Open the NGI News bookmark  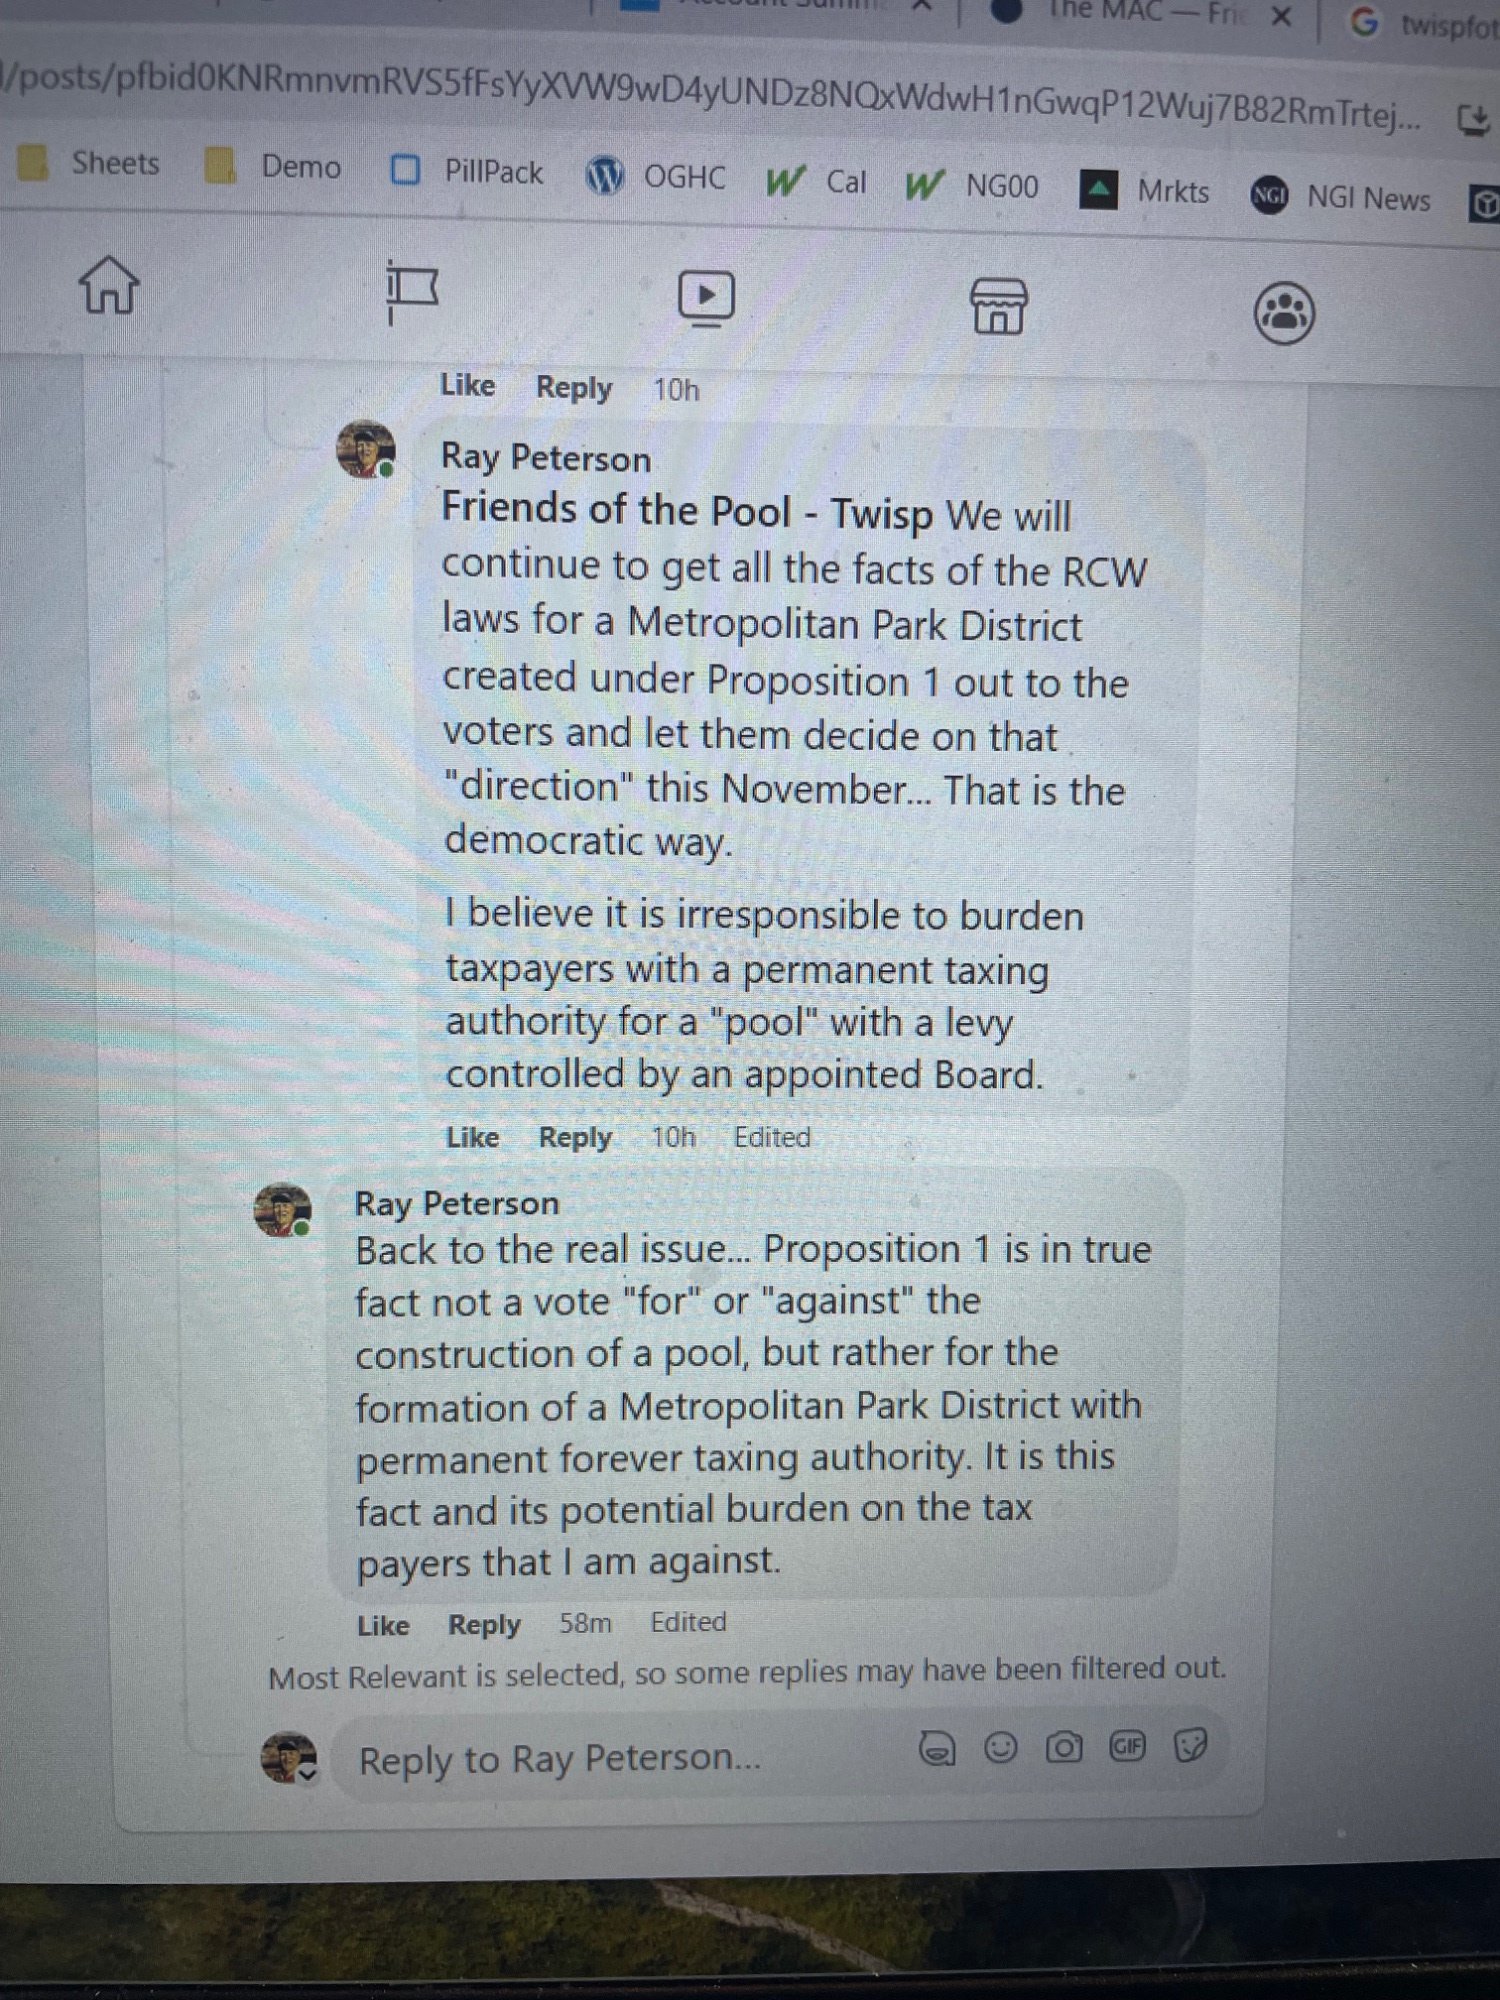click(x=1341, y=197)
